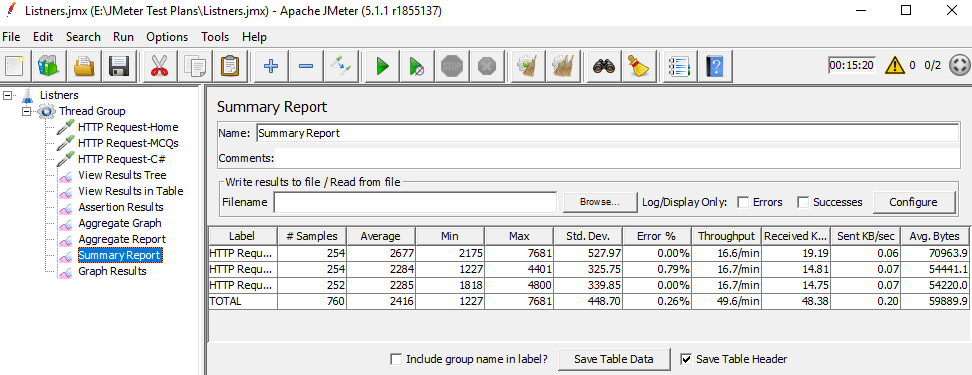This screenshot has width=972, height=375.
Task: Click the Average column header
Action: tap(381, 236)
